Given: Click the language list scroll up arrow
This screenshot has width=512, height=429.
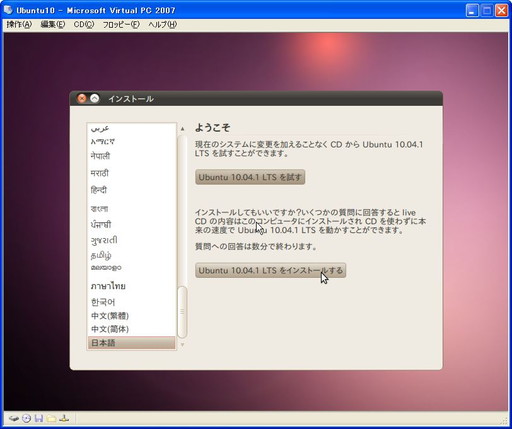Looking at the screenshot, I should (182, 129).
